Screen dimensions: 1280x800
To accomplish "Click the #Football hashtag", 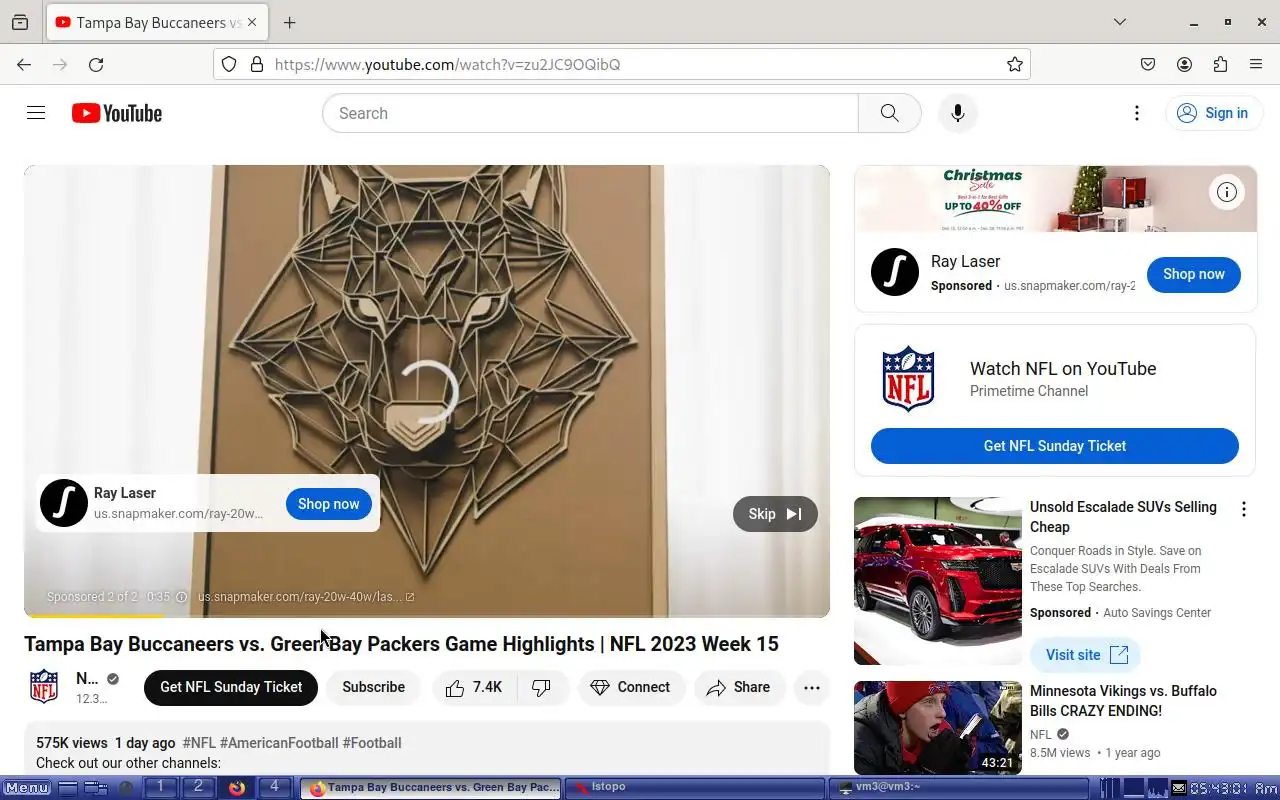I will [372, 743].
